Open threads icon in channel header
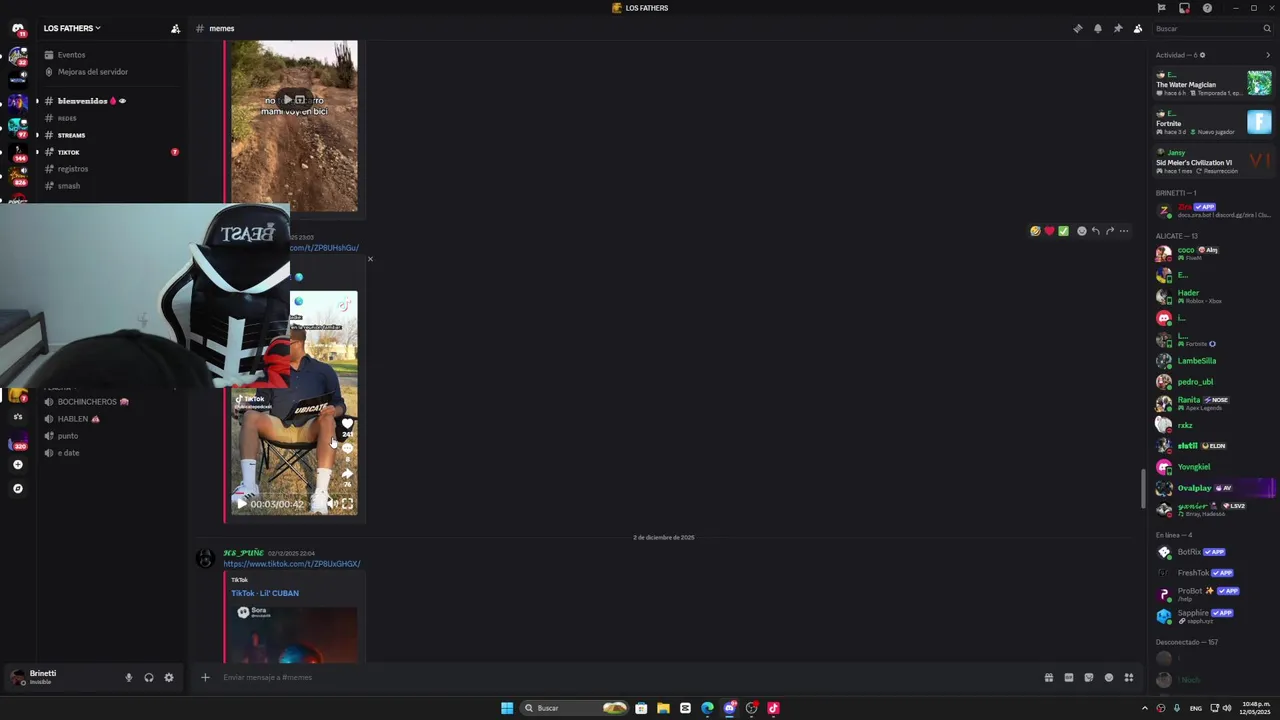The height and width of the screenshot is (720, 1280). coord(1077,28)
